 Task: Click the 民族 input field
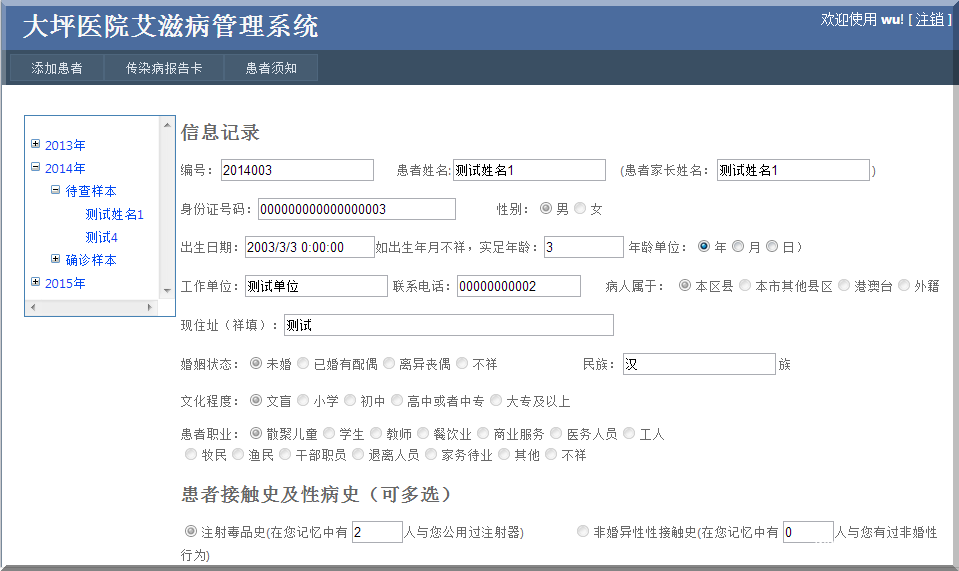[699, 364]
